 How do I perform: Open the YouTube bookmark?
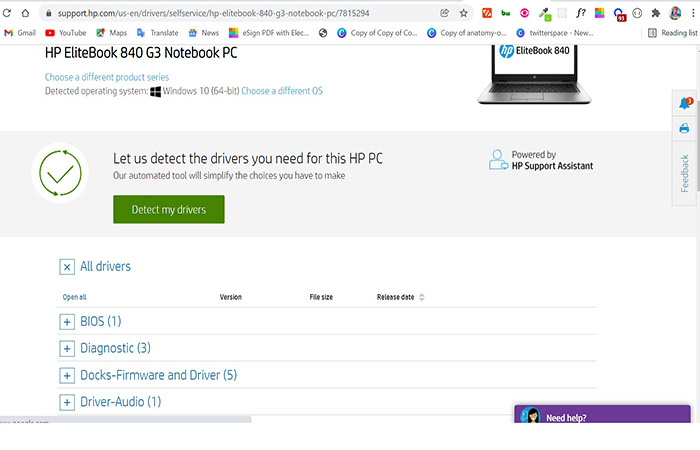click(x=65, y=32)
